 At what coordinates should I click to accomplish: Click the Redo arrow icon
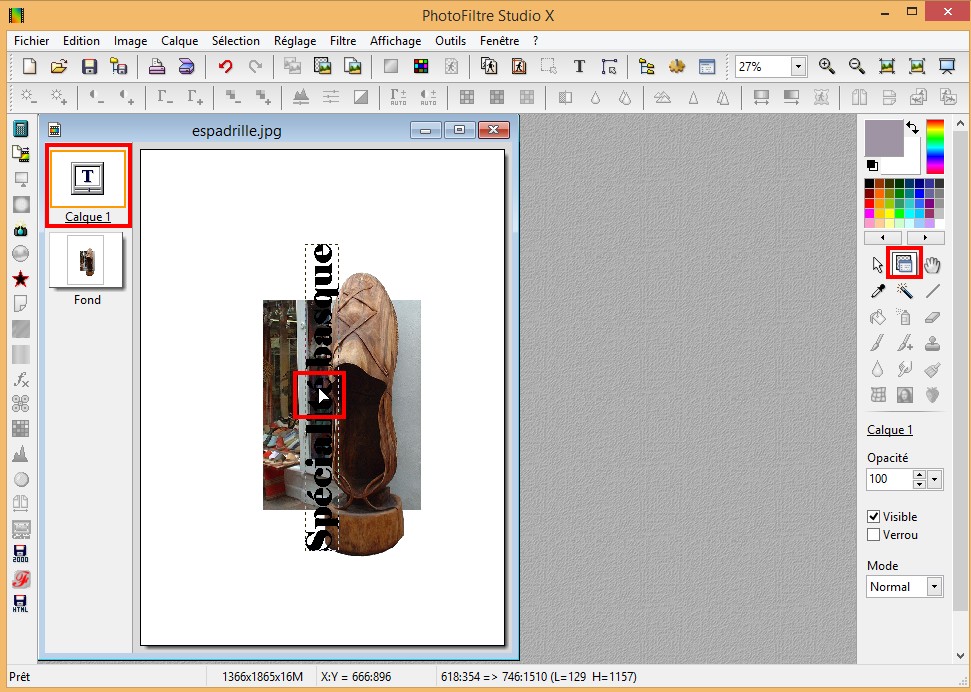[255, 66]
